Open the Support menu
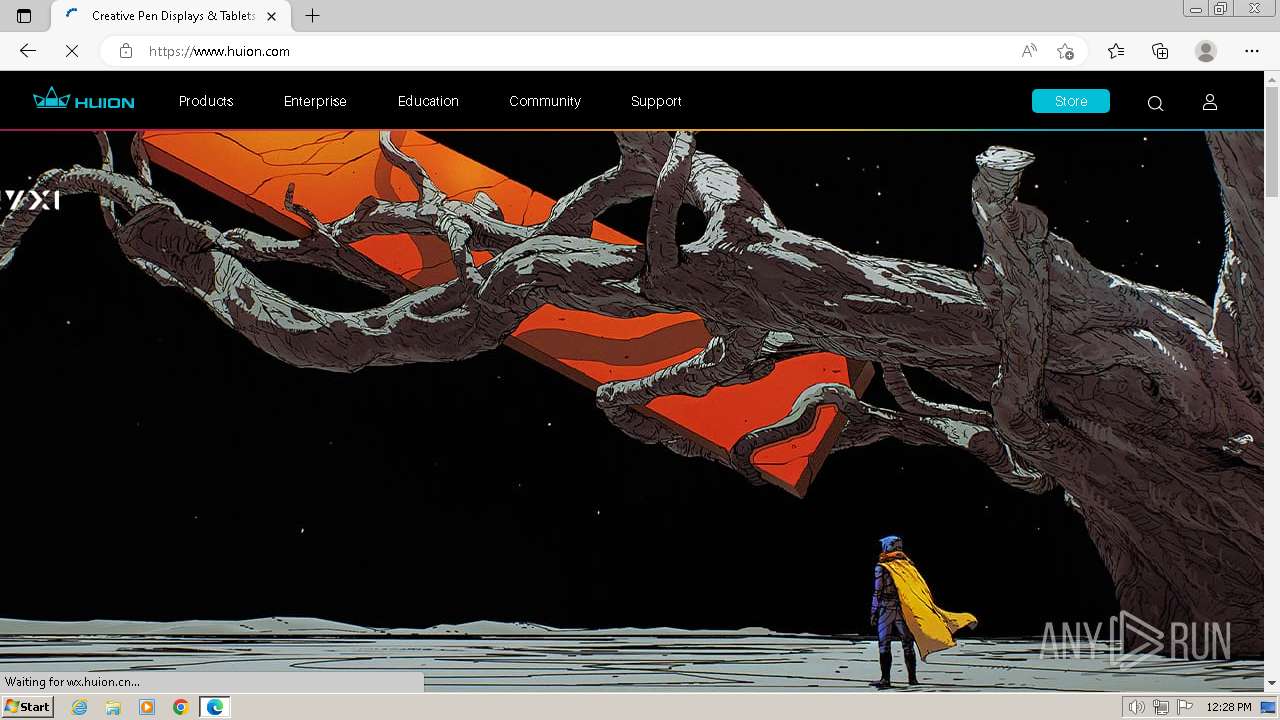 [x=656, y=101]
